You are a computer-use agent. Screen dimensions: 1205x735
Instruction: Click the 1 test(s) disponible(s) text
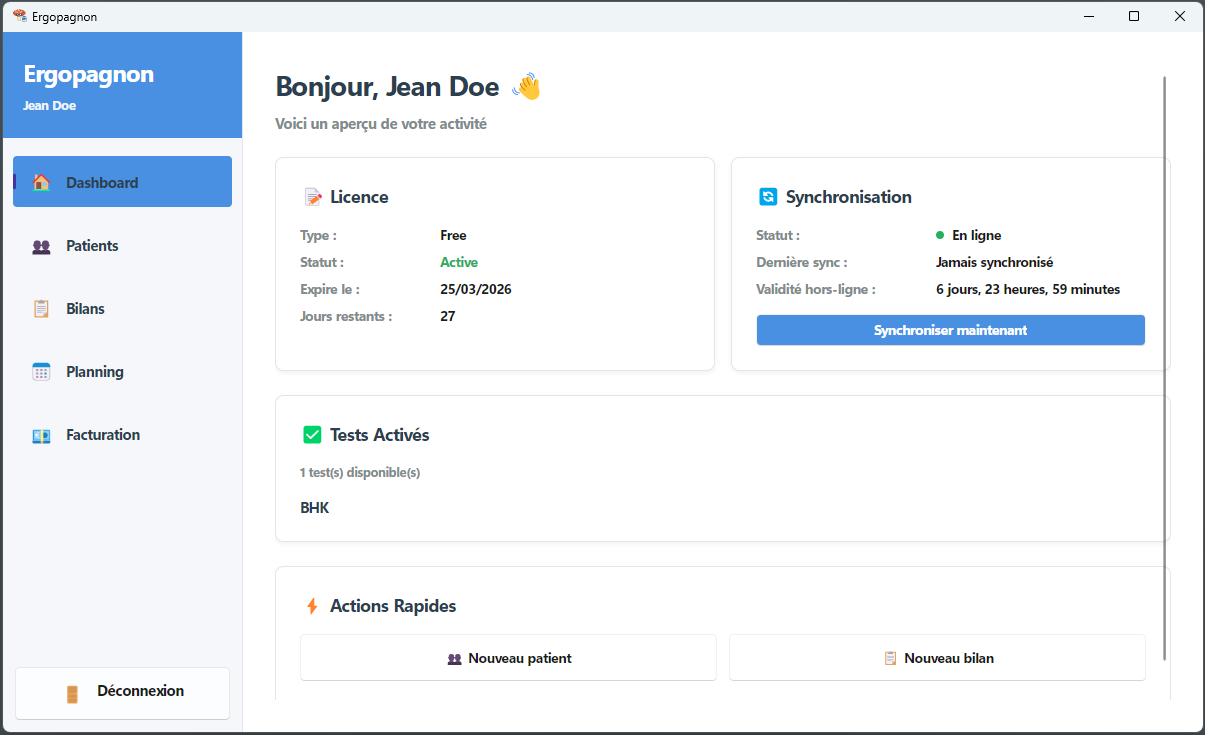click(x=360, y=472)
